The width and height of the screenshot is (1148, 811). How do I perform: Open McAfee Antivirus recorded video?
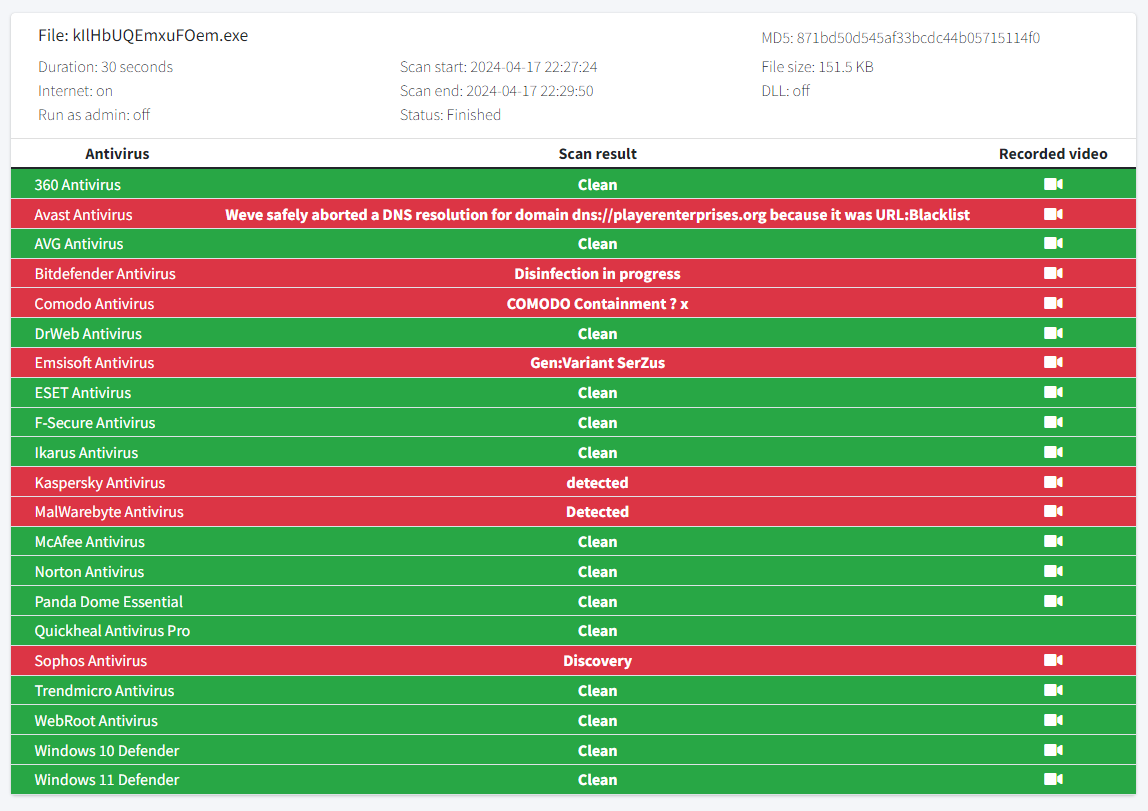(x=1053, y=542)
